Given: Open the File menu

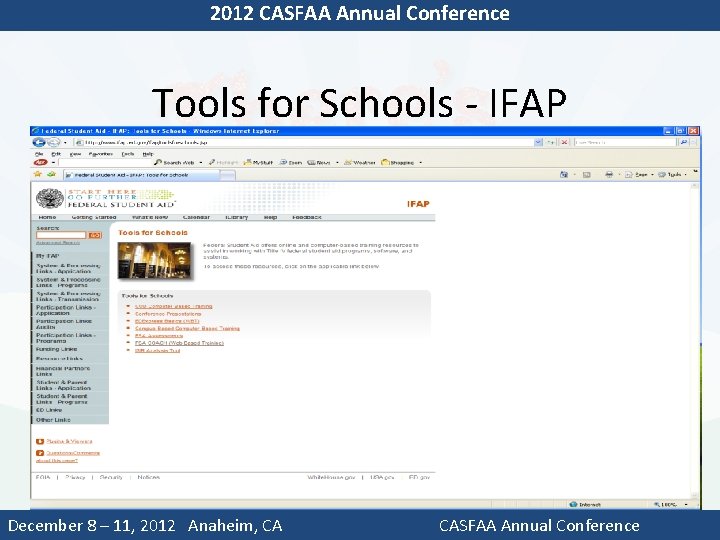Looking at the screenshot, I should click(39, 154).
